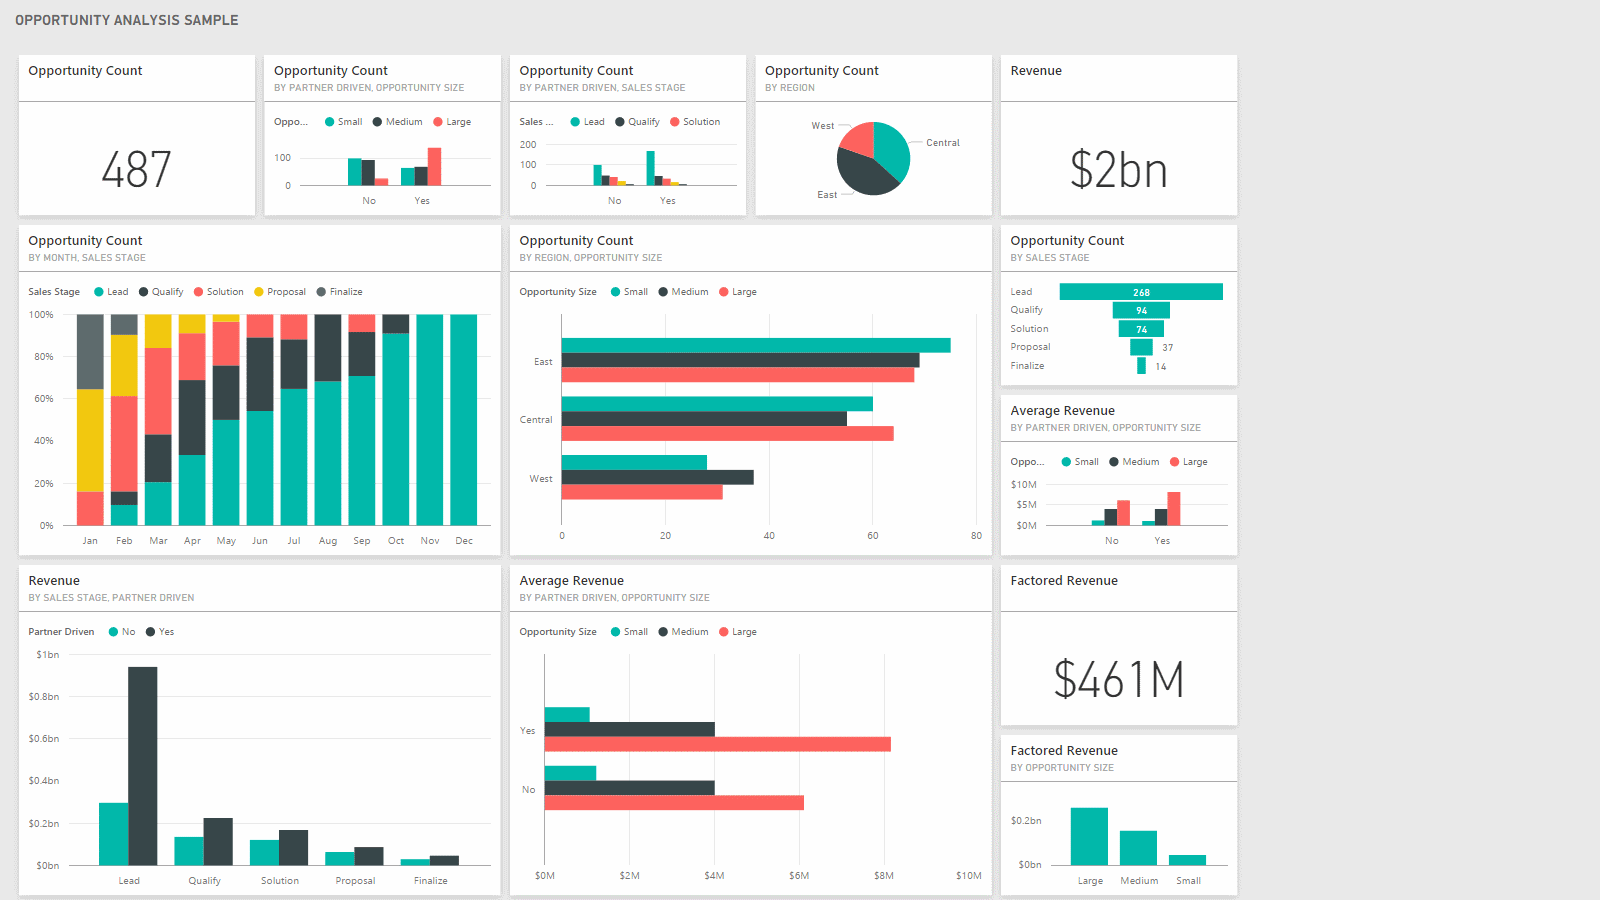This screenshot has width=1600, height=900.
Task: Click Finalize legend swatch in month chart
Action: [321, 292]
